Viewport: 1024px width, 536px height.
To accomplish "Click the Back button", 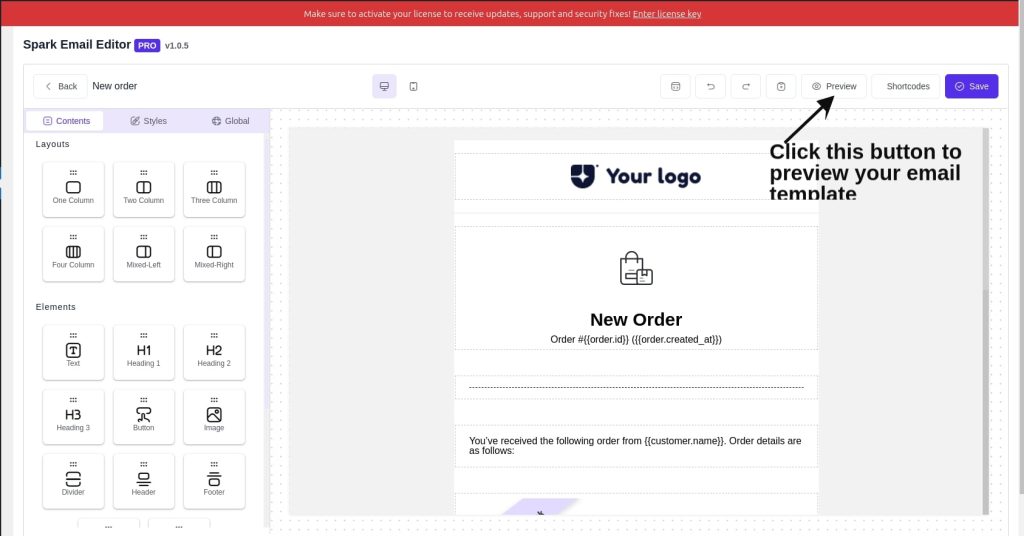I will click(x=61, y=86).
